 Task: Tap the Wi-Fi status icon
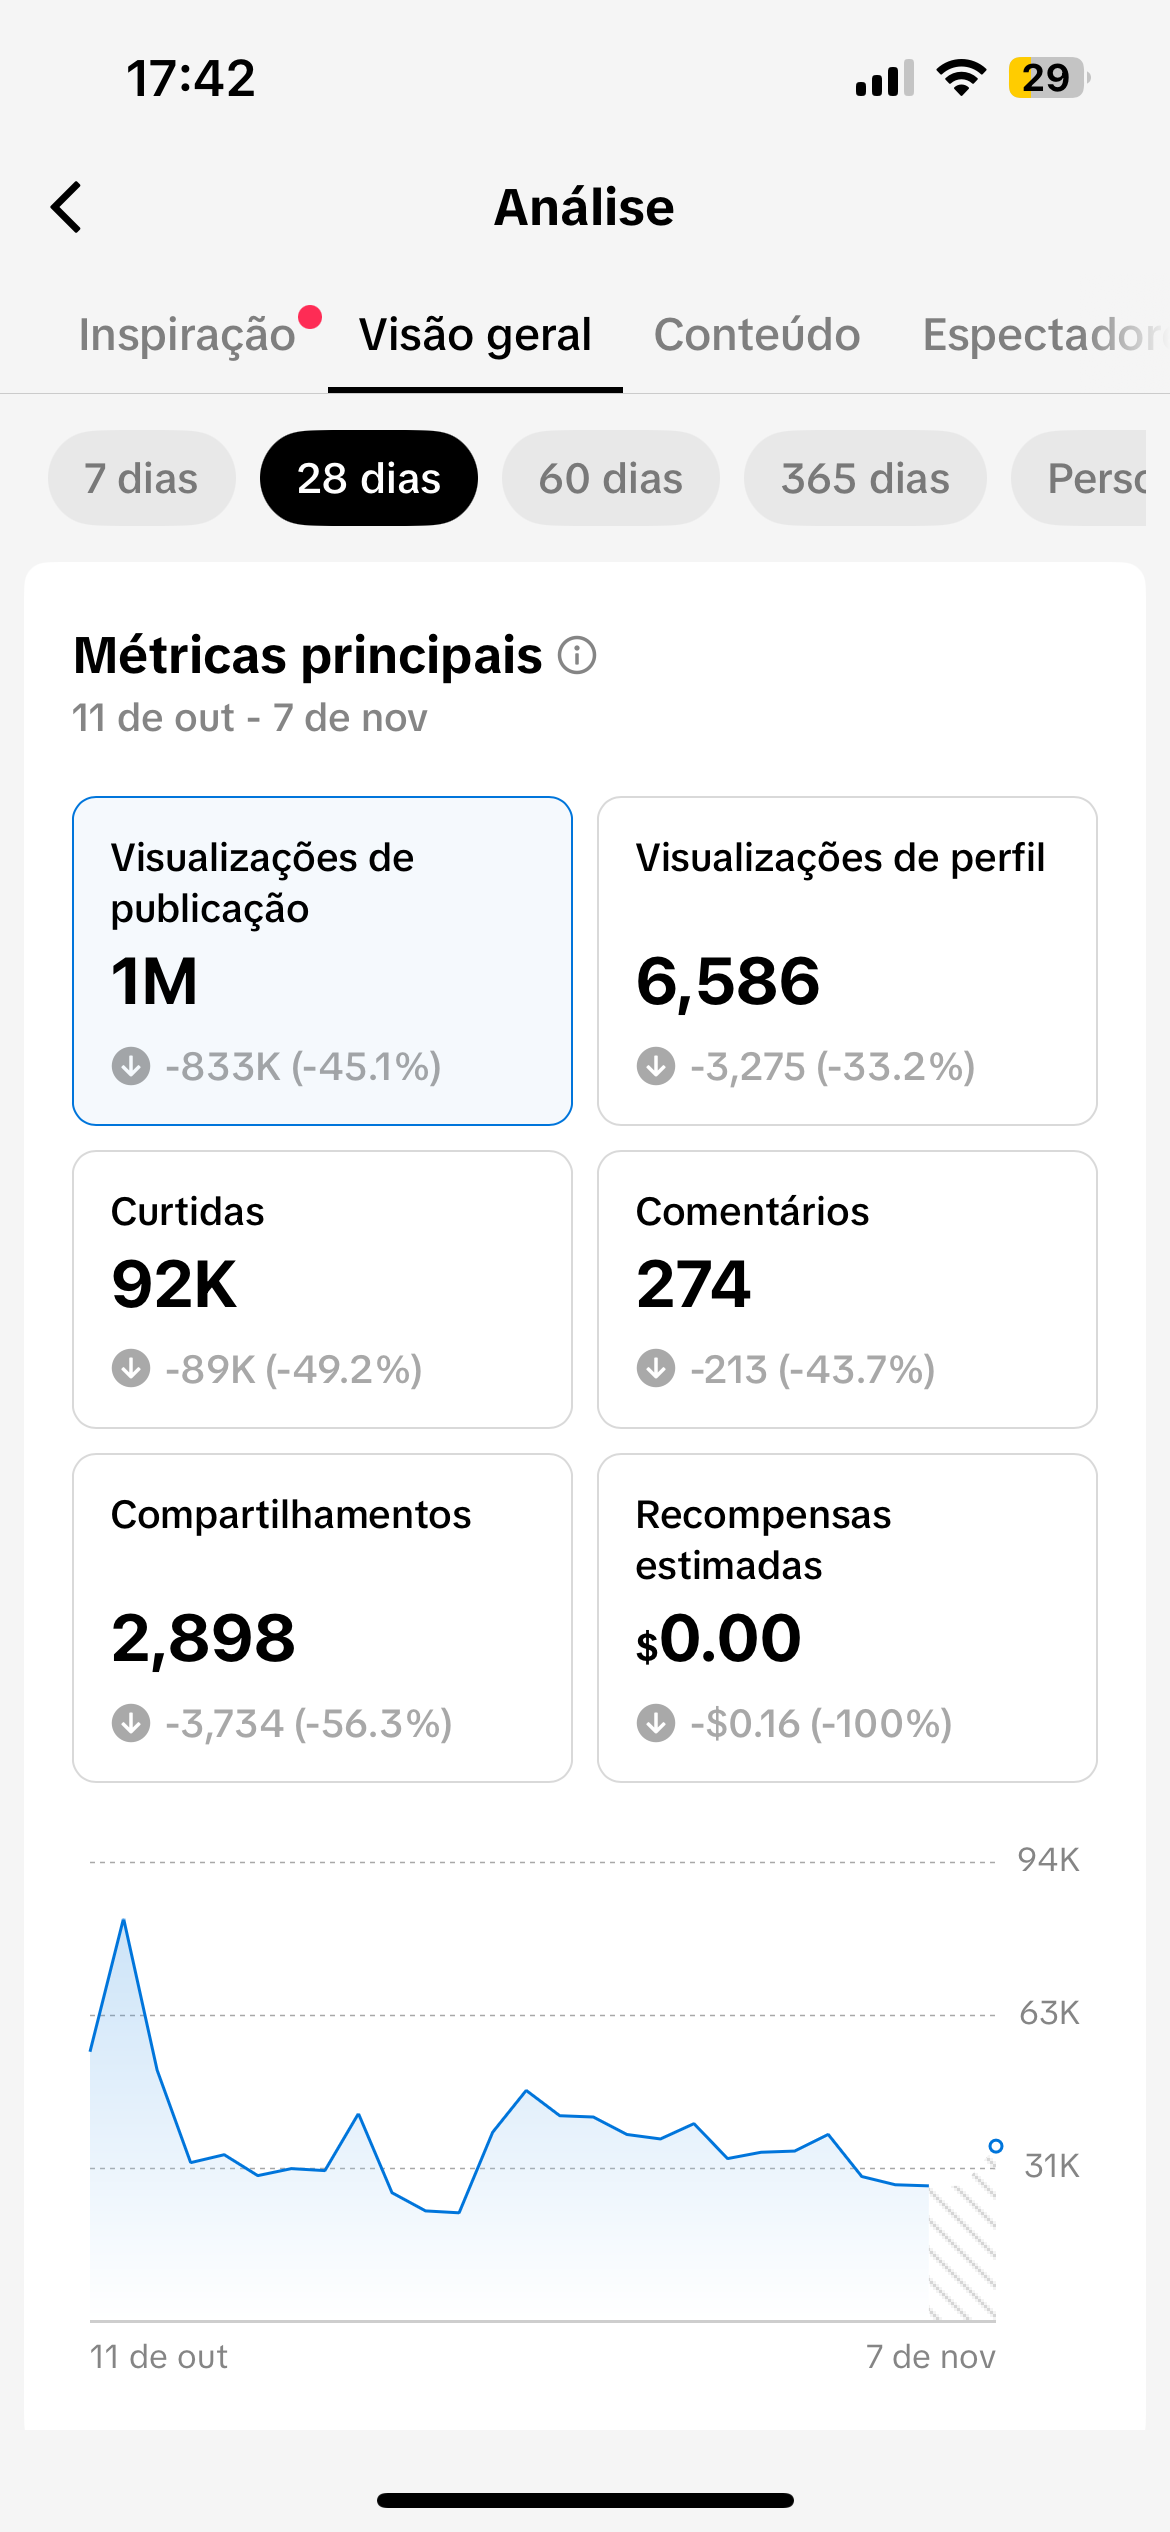click(x=961, y=78)
